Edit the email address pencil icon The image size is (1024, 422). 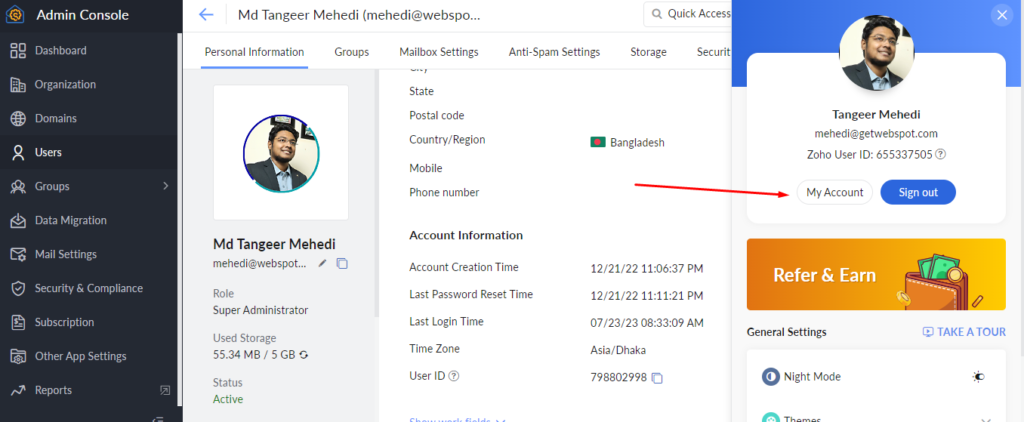(322, 263)
